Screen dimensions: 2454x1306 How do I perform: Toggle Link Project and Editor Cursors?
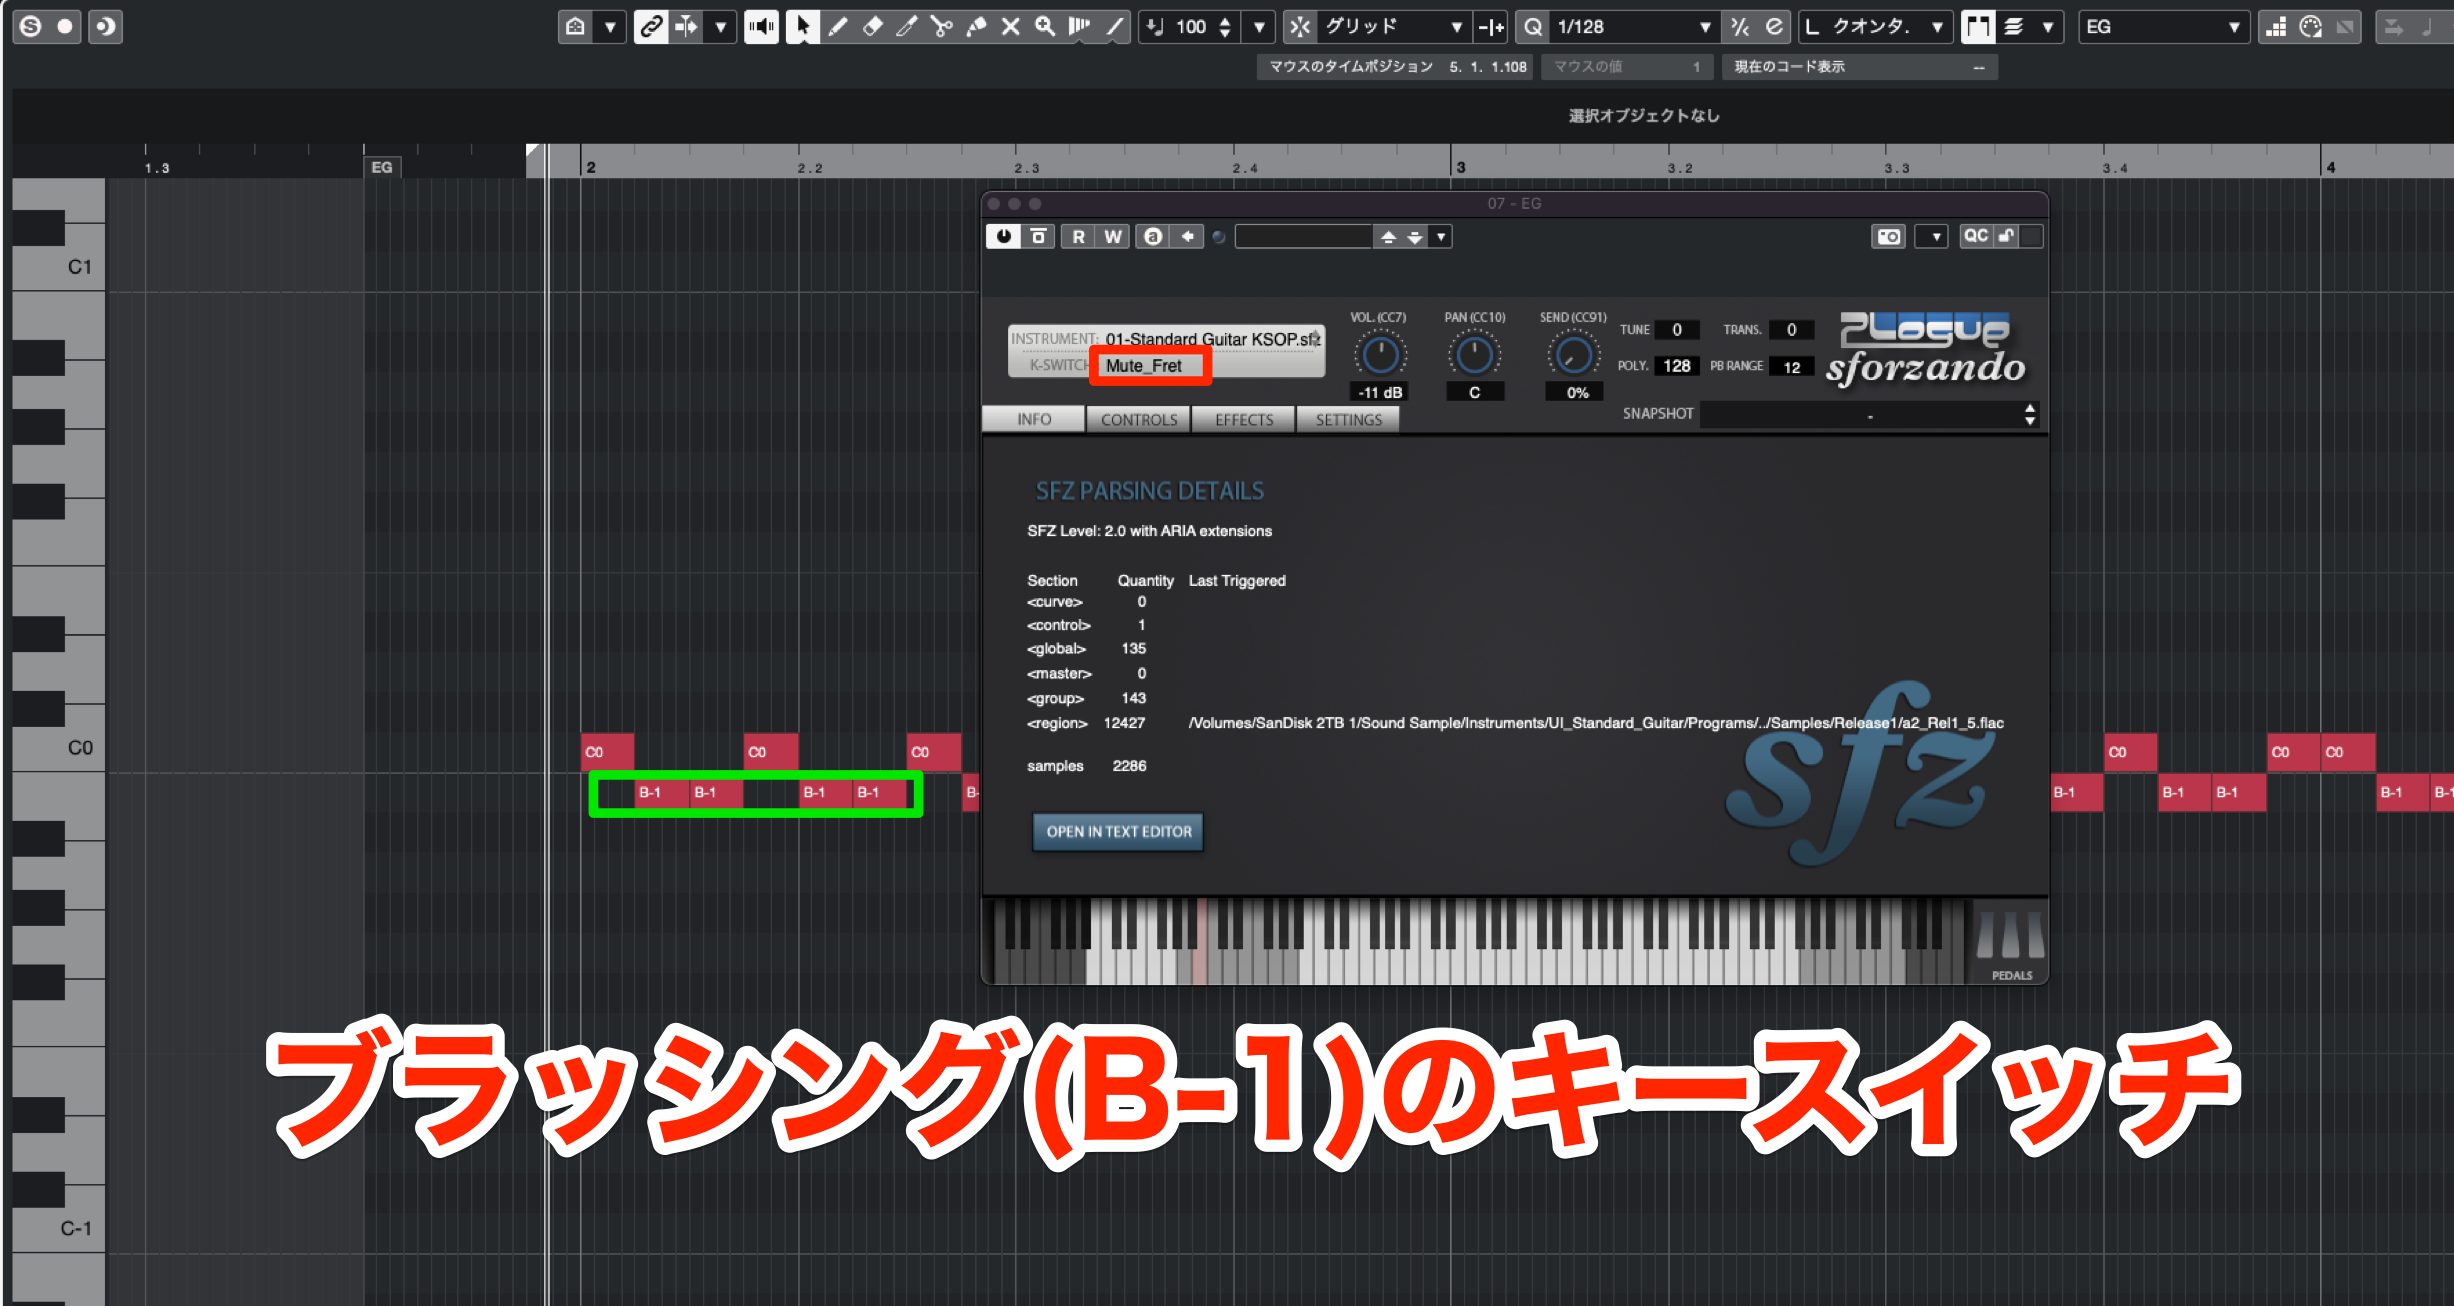click(651, 27)
